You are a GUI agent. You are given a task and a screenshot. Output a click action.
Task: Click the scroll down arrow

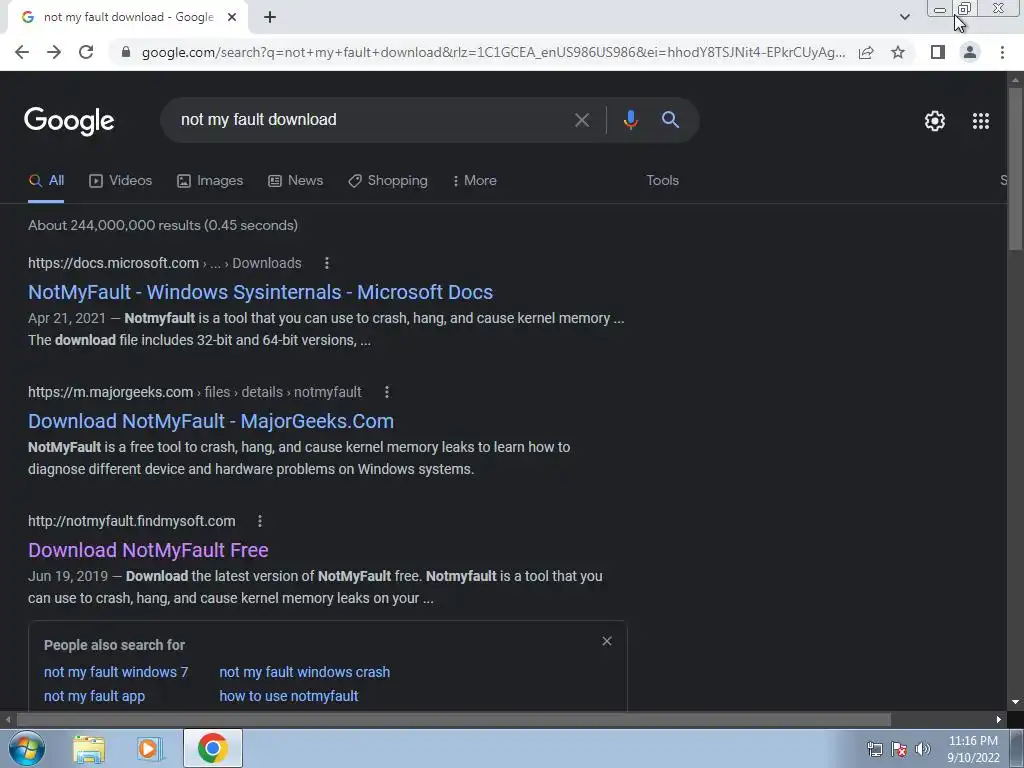click(x=1015, y=702)
